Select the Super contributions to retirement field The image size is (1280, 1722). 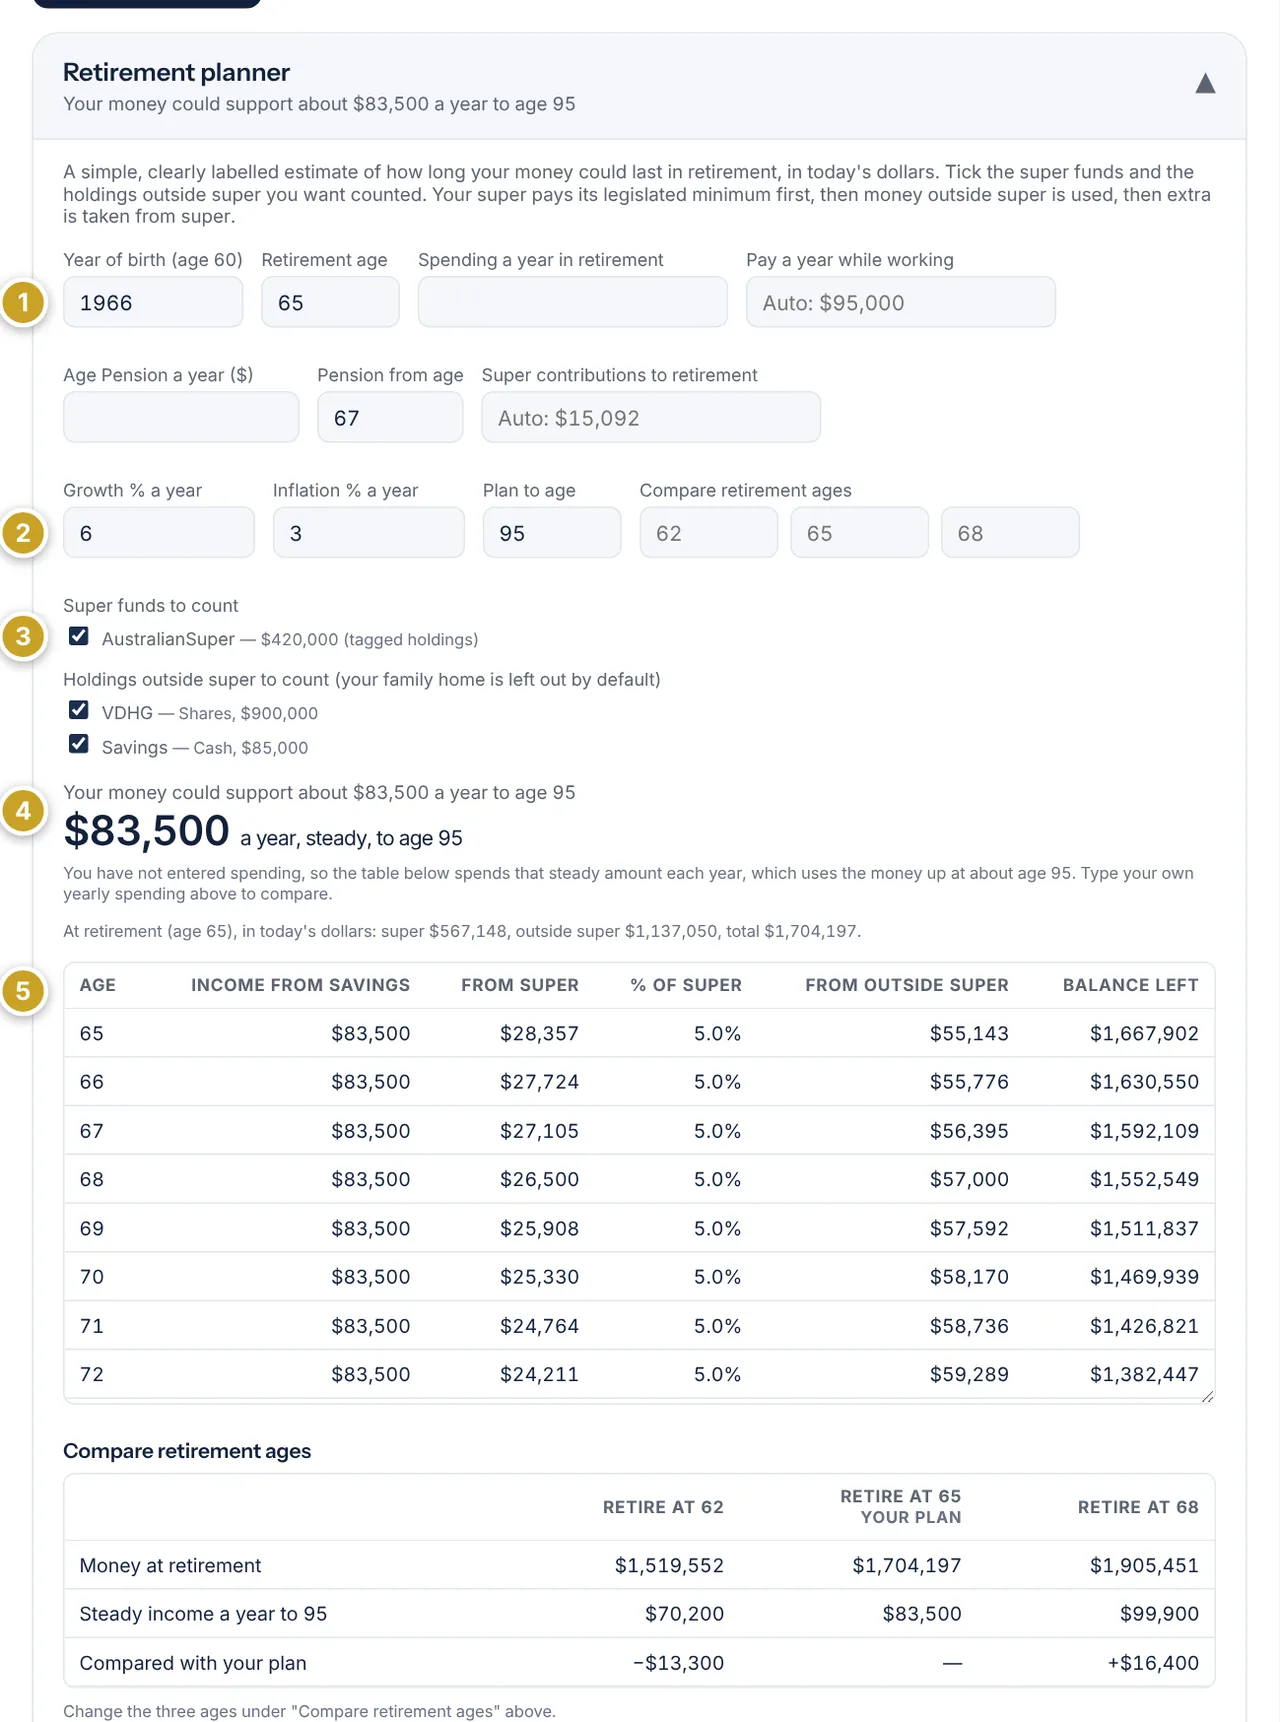(x=651, y=417)
